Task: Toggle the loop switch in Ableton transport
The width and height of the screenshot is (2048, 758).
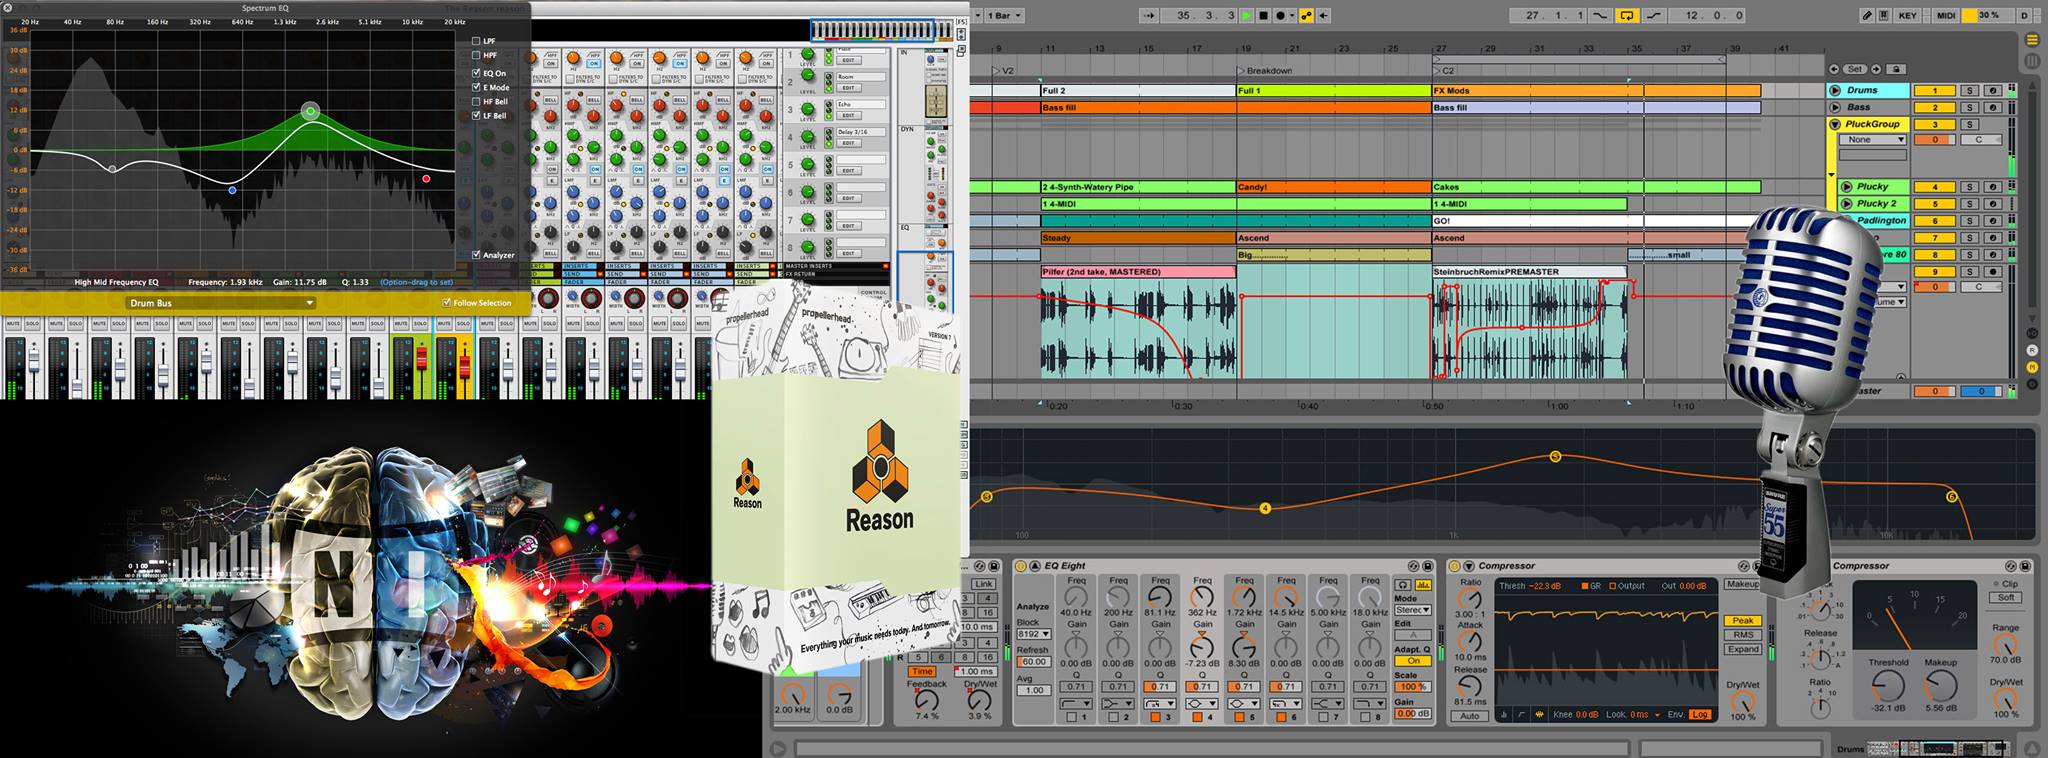Action: pyautogui.click(x=1627, y=15)
